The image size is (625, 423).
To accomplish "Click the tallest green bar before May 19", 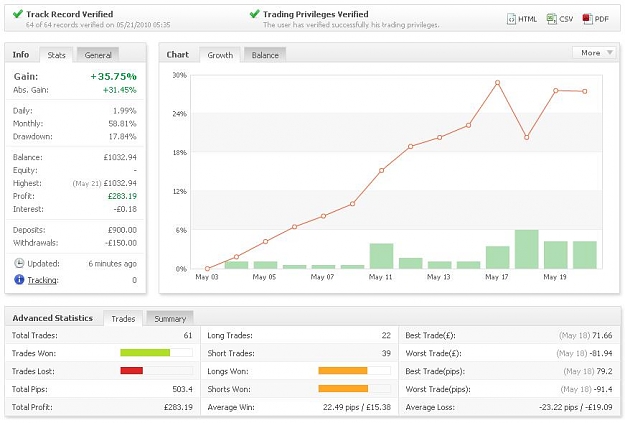I will (x=527, y=249).
